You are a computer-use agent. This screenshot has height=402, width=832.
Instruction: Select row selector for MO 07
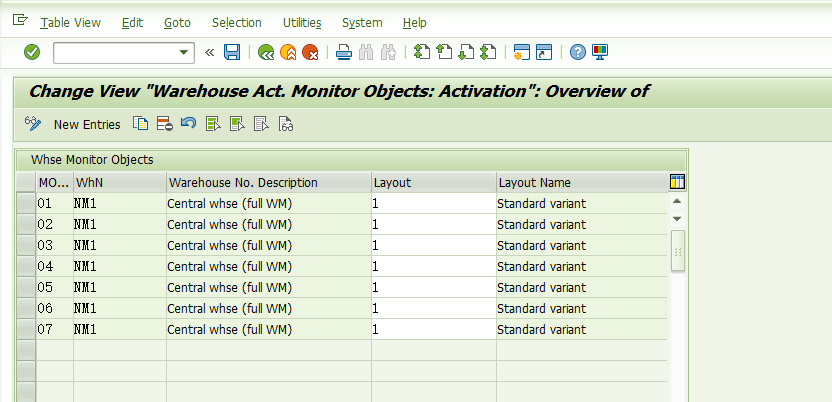pyautogui.click(x=25, y=329)
